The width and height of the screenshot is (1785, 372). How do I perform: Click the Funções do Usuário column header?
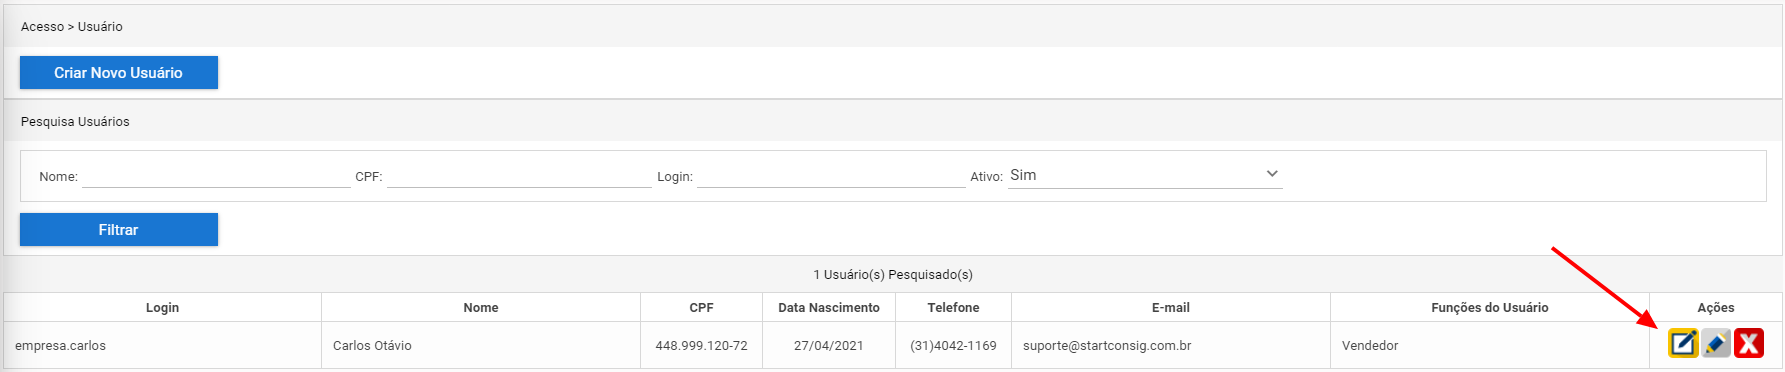[x=1490, y=307]
